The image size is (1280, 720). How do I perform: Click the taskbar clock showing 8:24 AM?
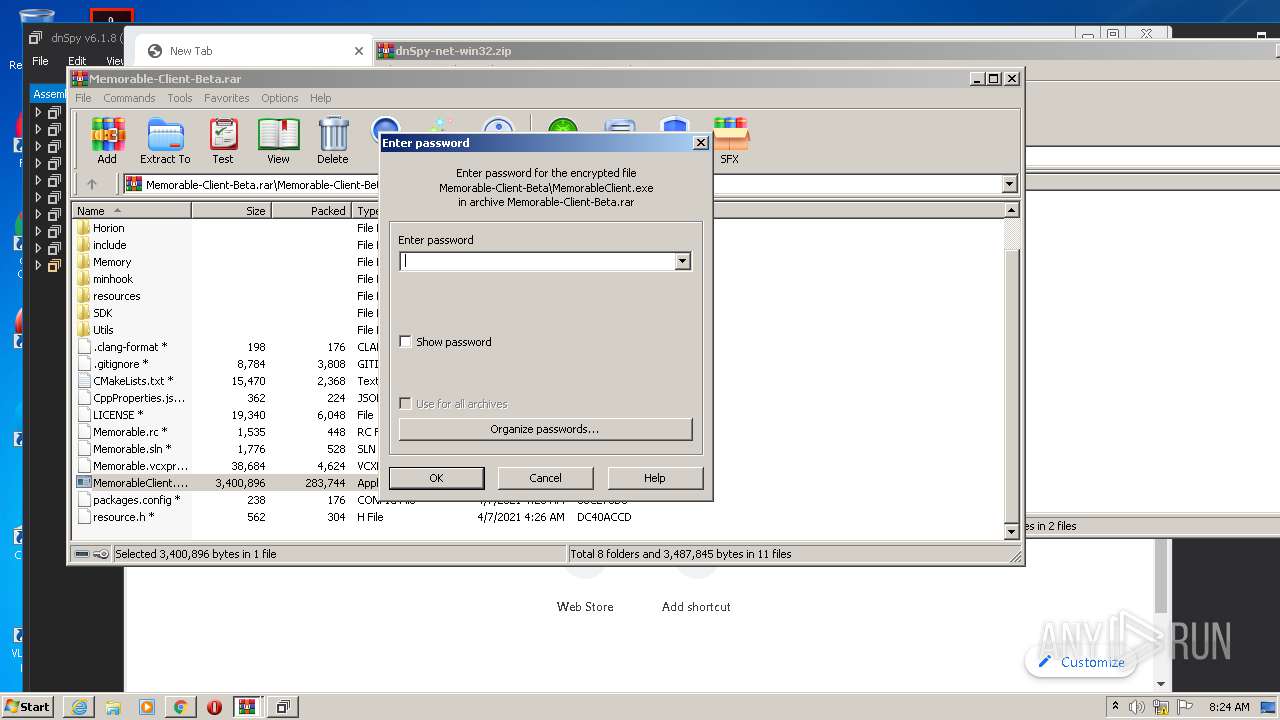[x=1229, y=707]
